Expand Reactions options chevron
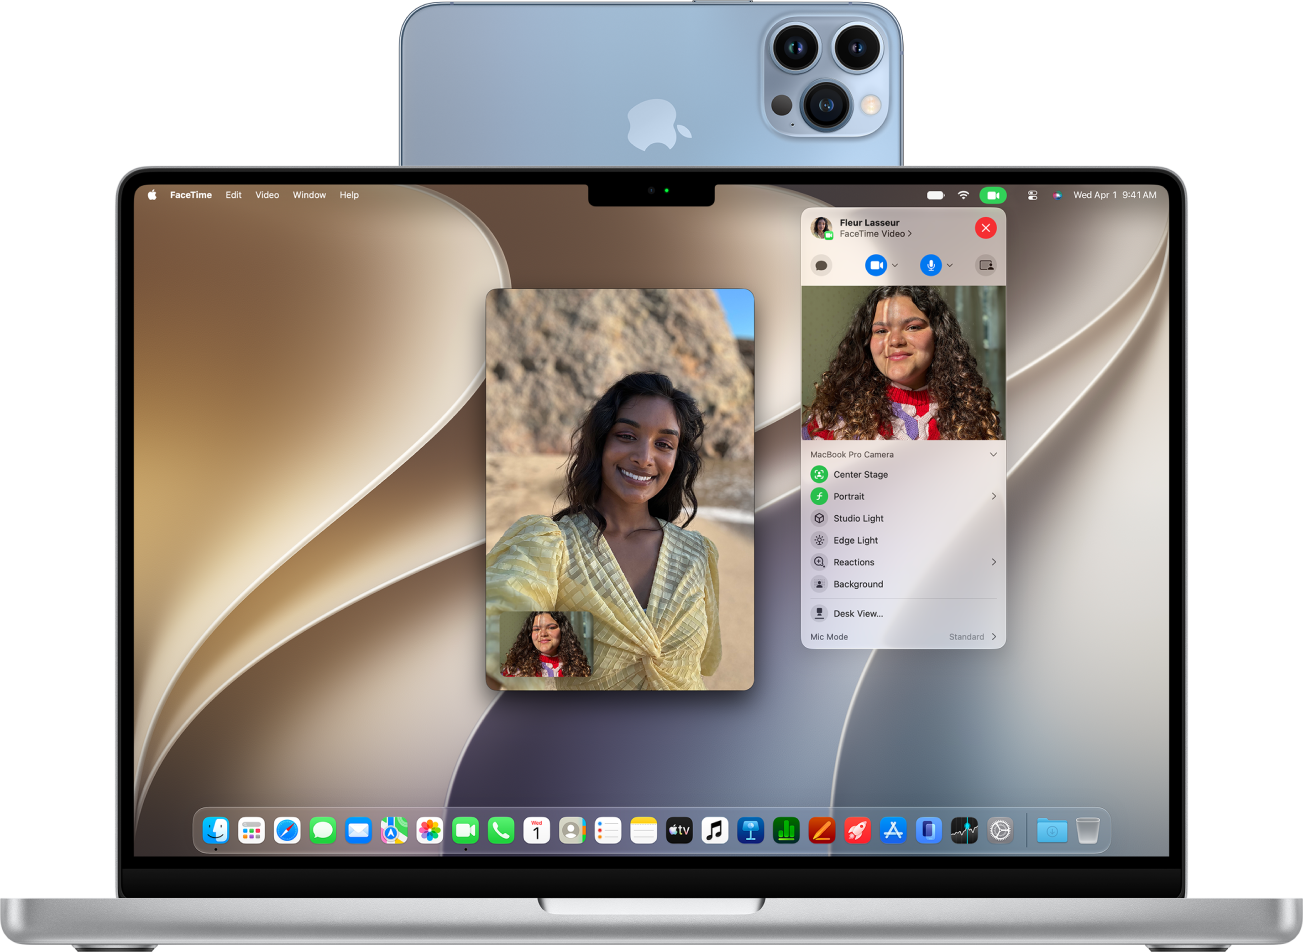 tap(994, 562)
